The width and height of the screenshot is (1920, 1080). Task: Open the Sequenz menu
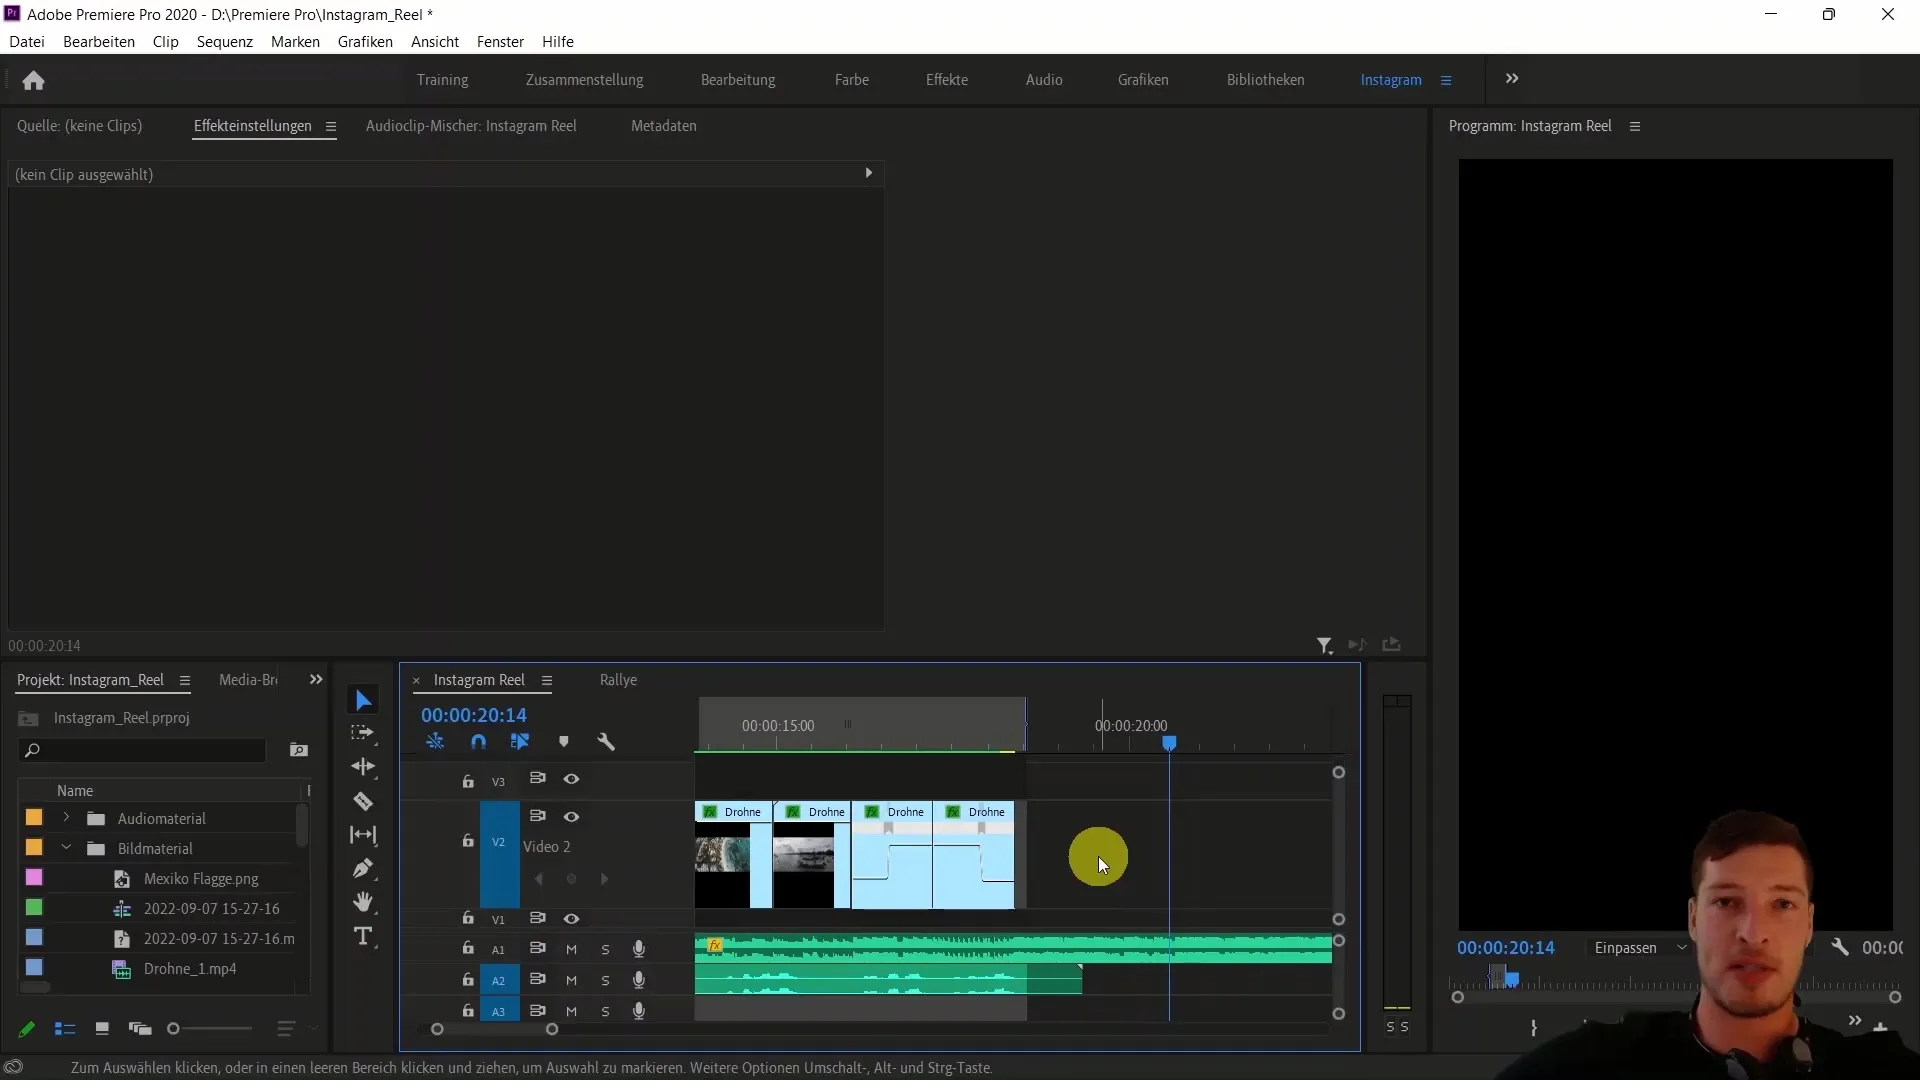(224, 42)
